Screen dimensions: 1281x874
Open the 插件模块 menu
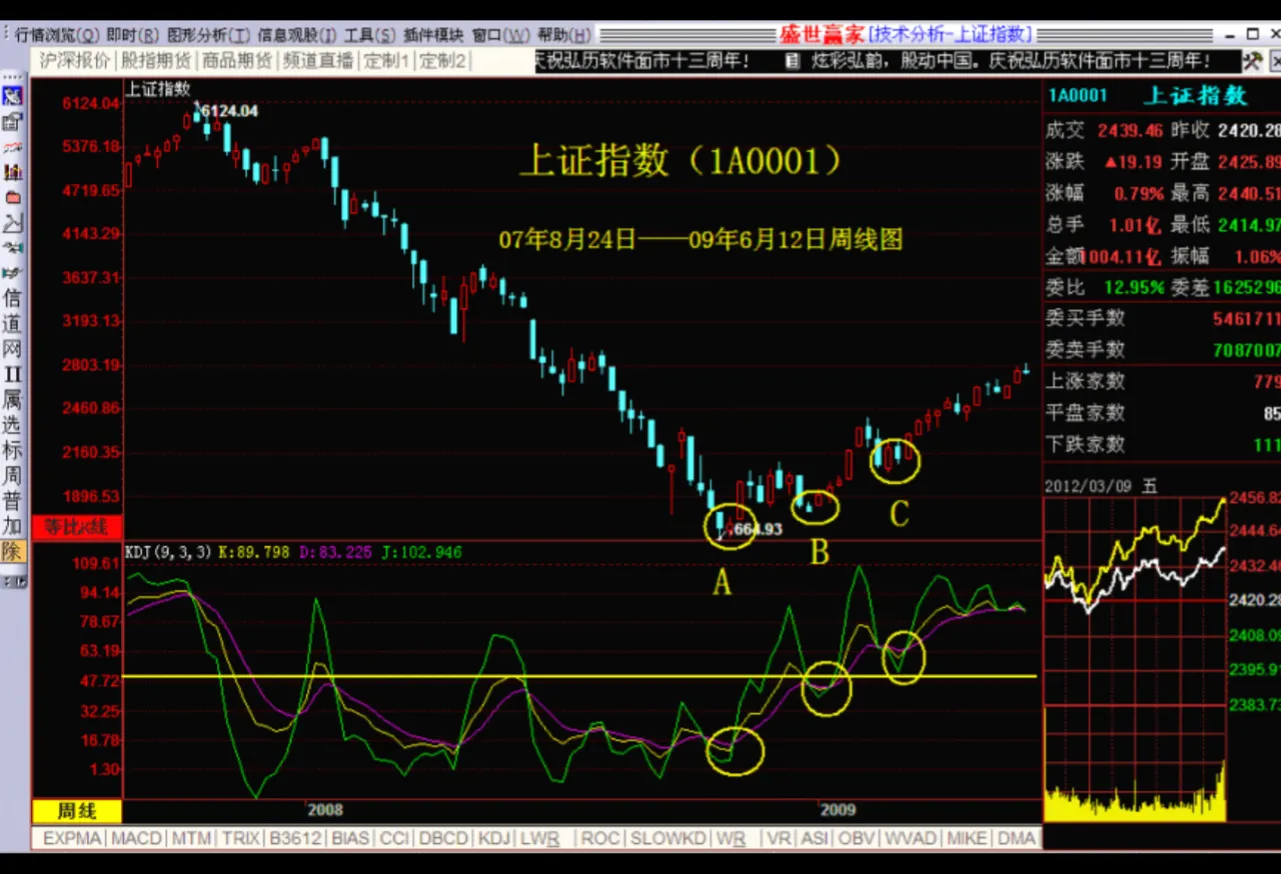(x=435, y=35)
